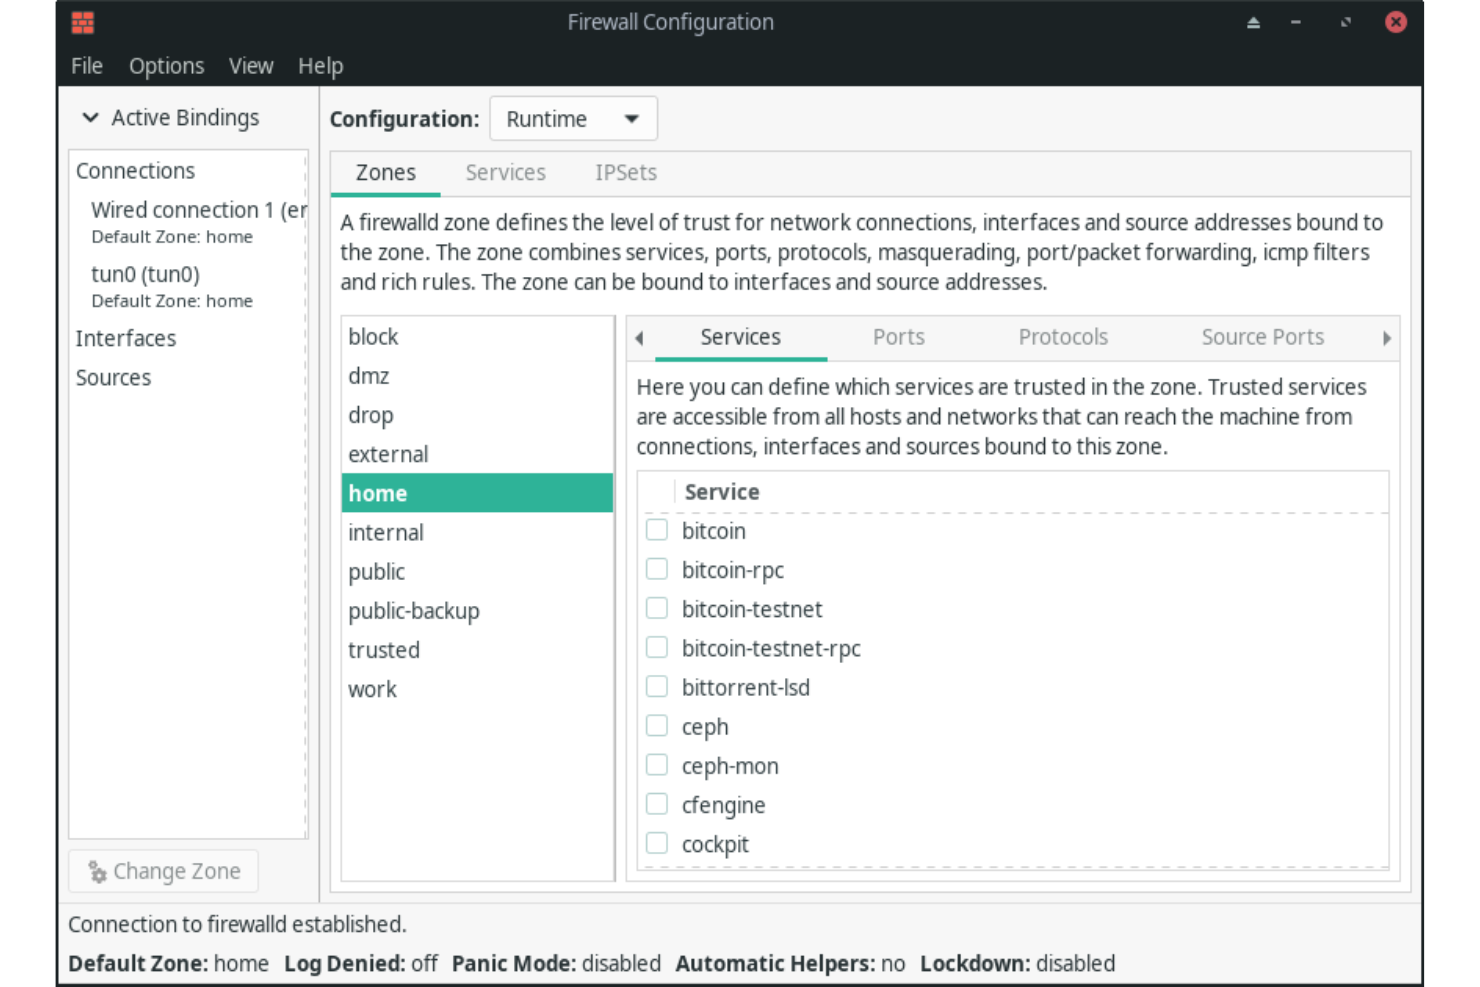Open the Ports tab in zone settings

898,337
